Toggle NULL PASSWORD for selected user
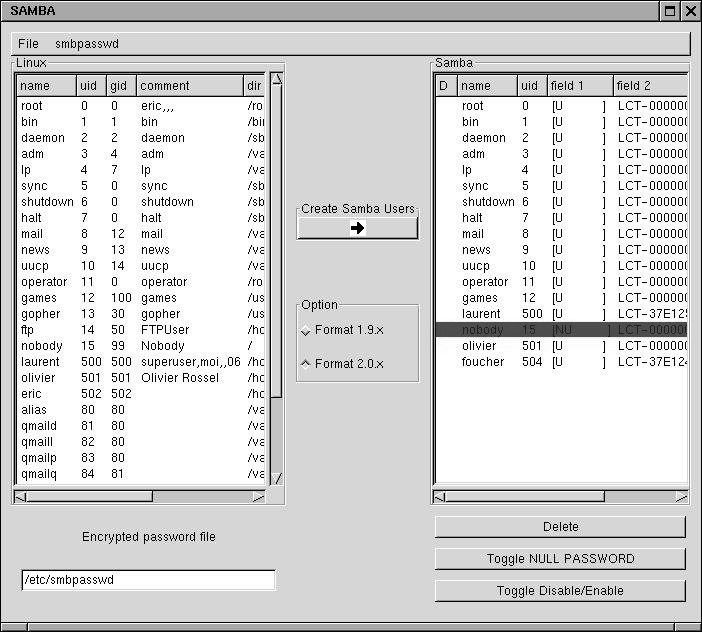The width and height of the screenshot is (702, 632). tap(560, 559)
